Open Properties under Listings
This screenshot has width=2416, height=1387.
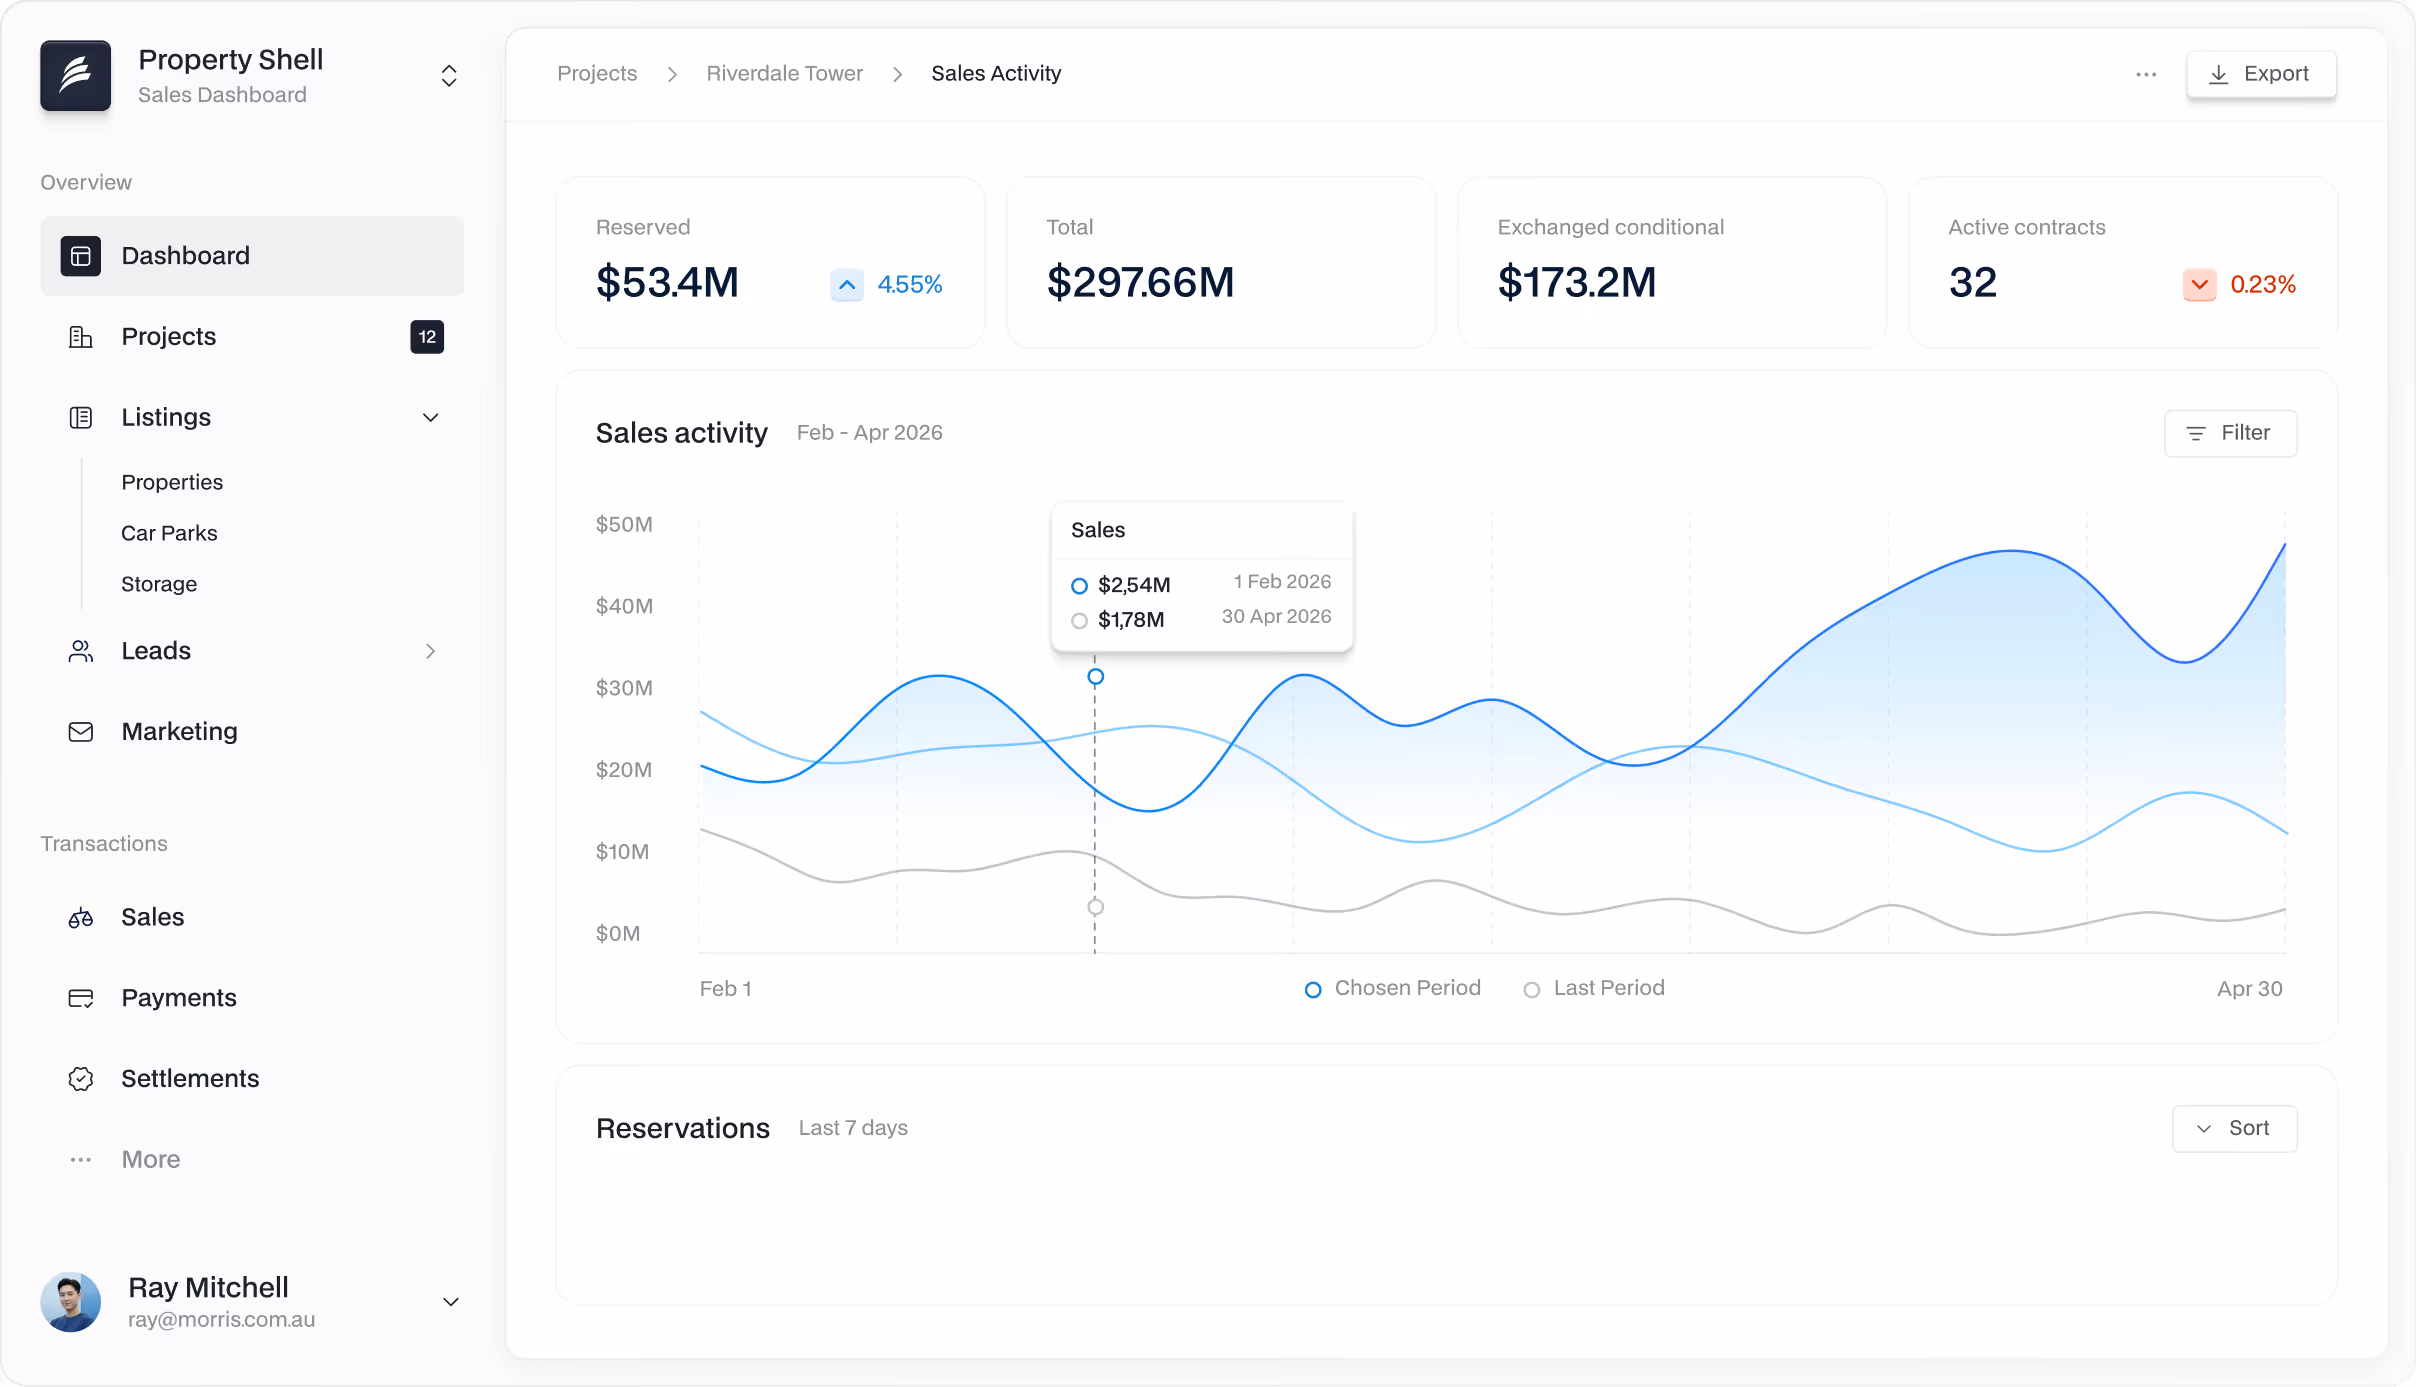[172, 482]
